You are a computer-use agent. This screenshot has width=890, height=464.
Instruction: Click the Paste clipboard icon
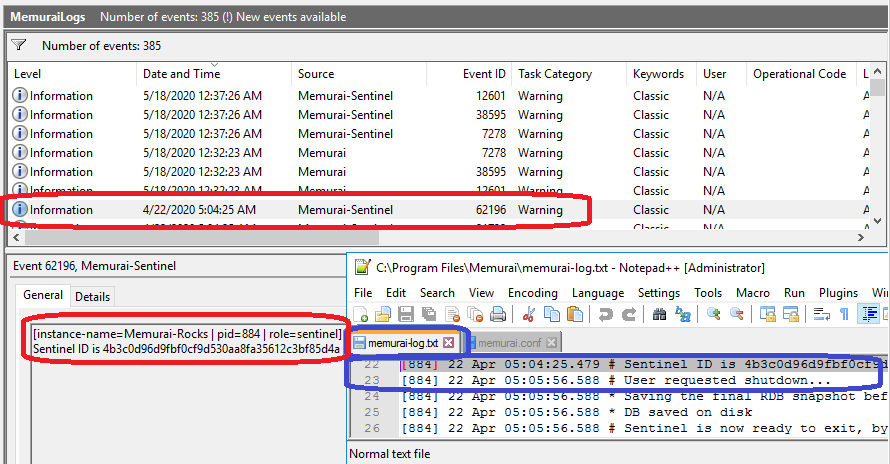click(574, 314)
